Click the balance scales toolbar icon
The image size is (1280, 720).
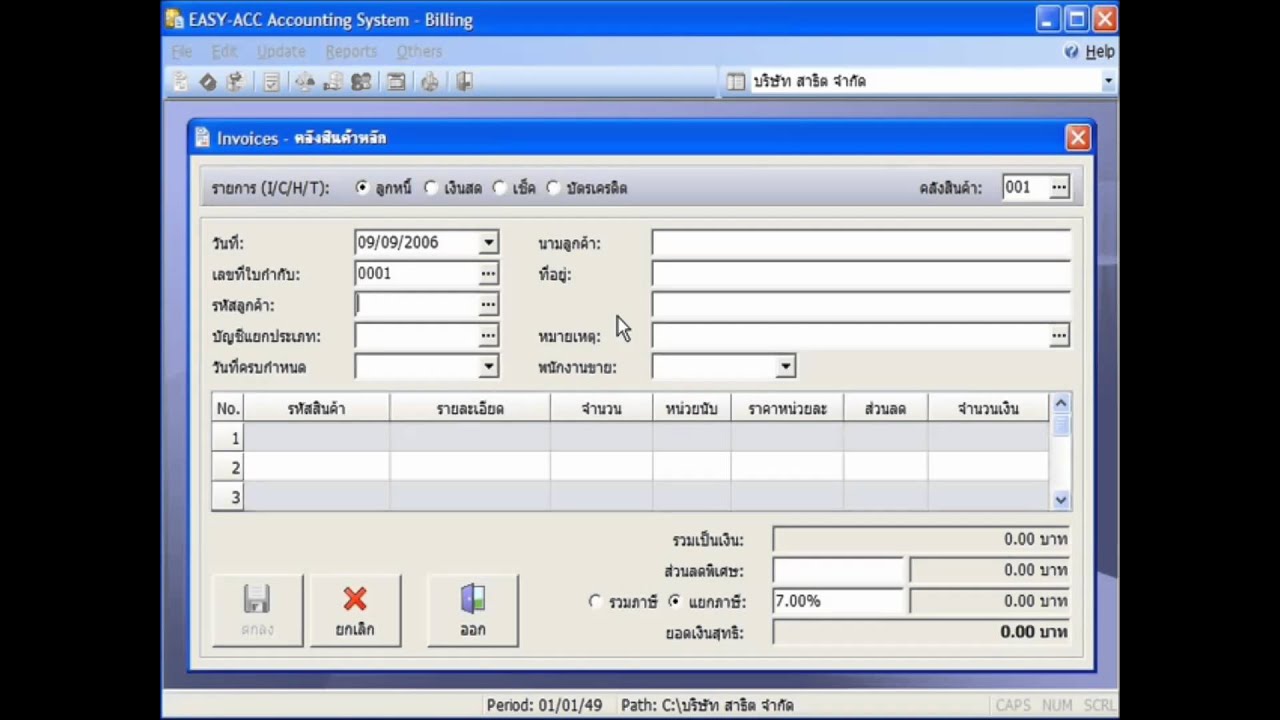305,82
